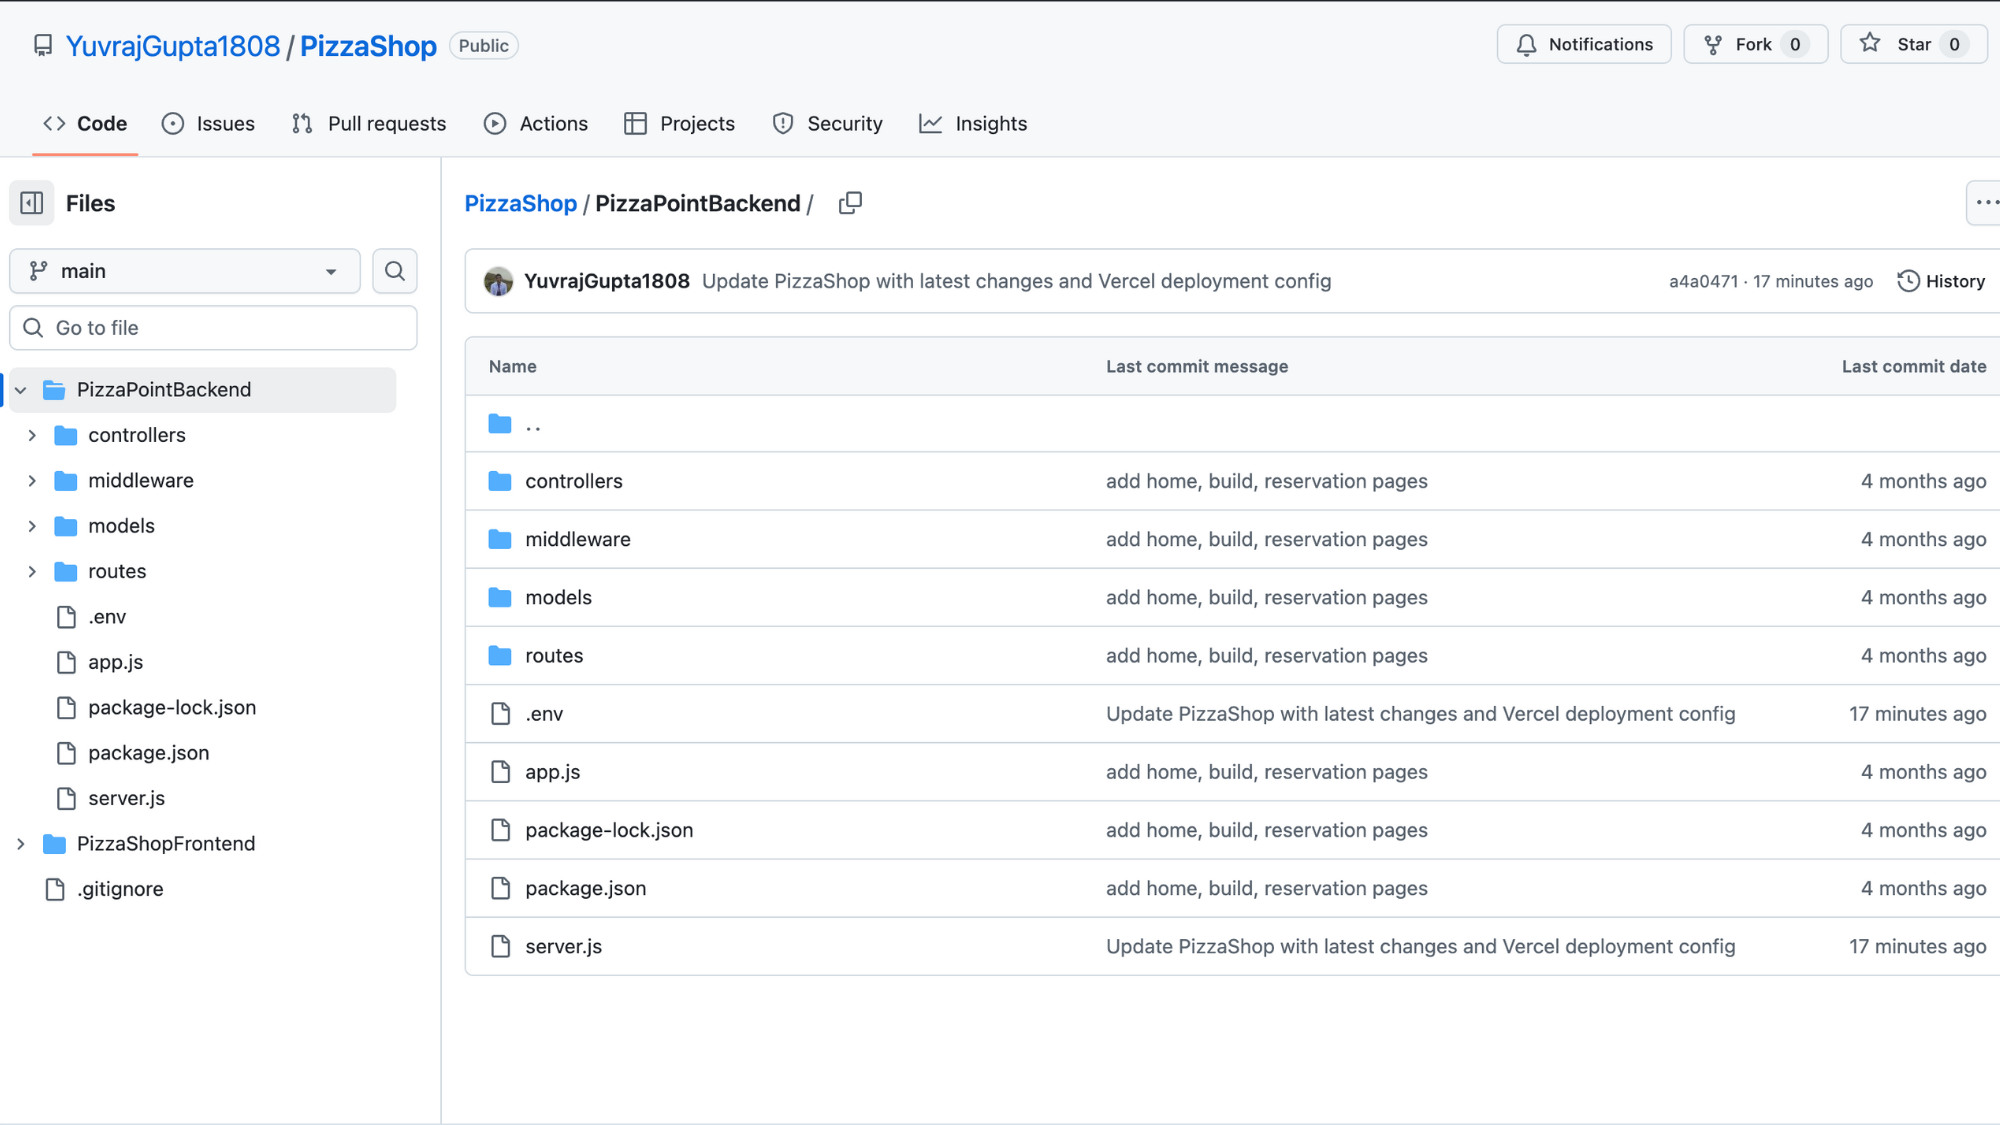Click the Star icon
The width and height of the screenshot is (2000, 1125).
tap(1870, 44)
